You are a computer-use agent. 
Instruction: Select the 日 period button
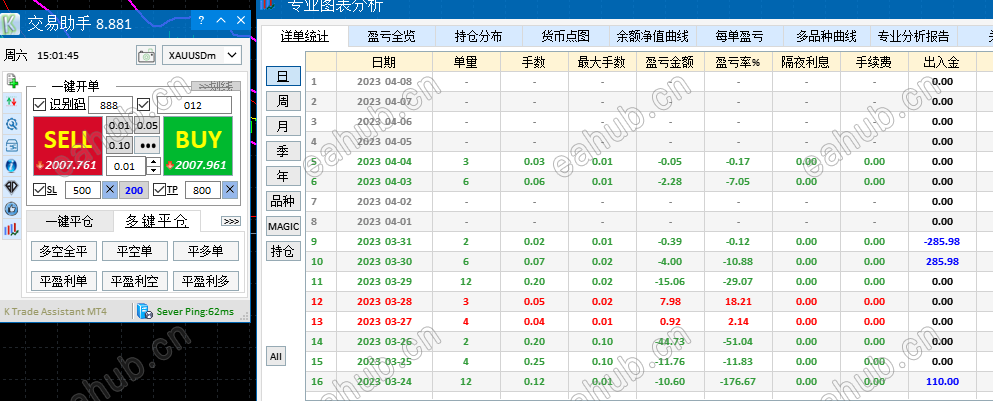tap(283, 76)
